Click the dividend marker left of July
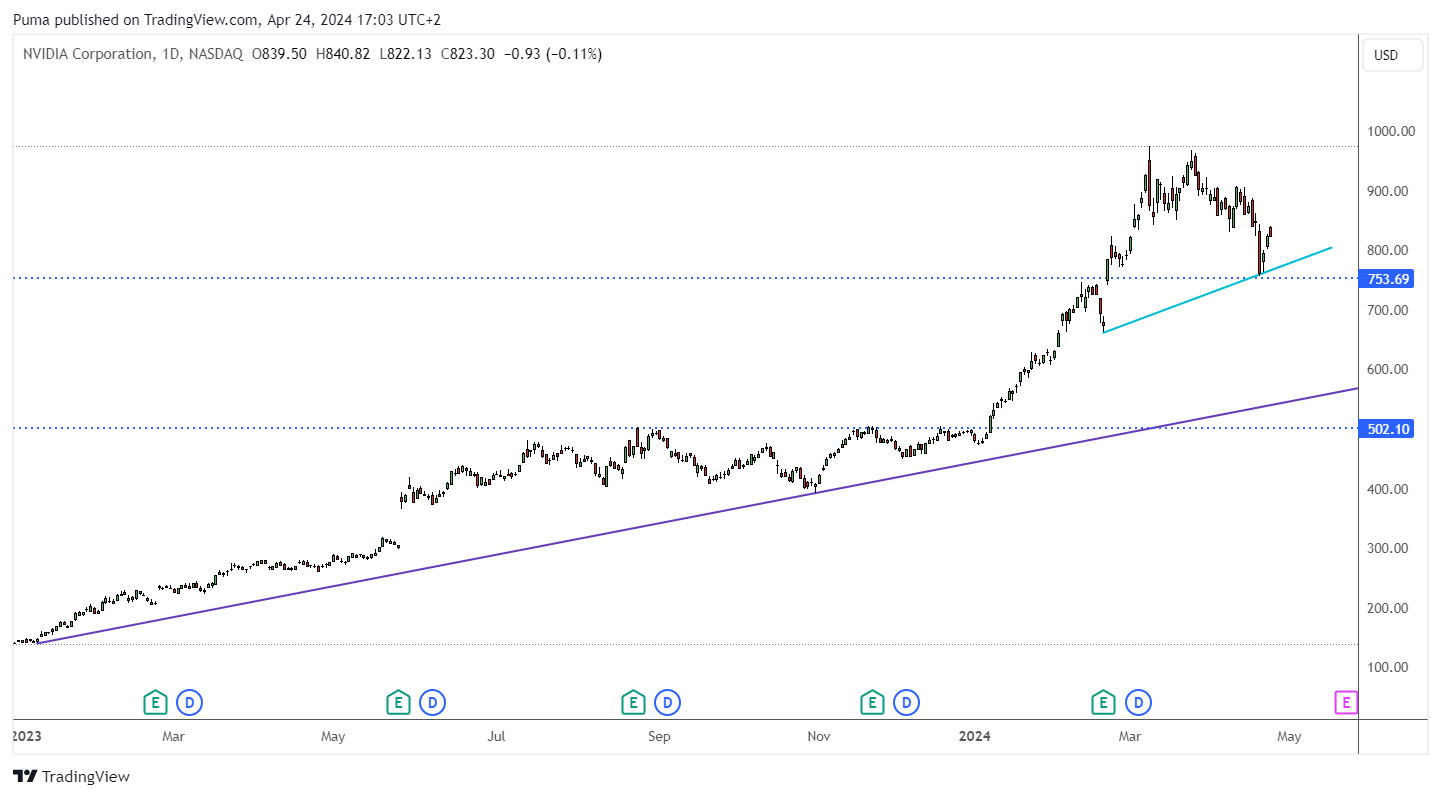Screen dimensions: 1441x798 coord(433,703)
